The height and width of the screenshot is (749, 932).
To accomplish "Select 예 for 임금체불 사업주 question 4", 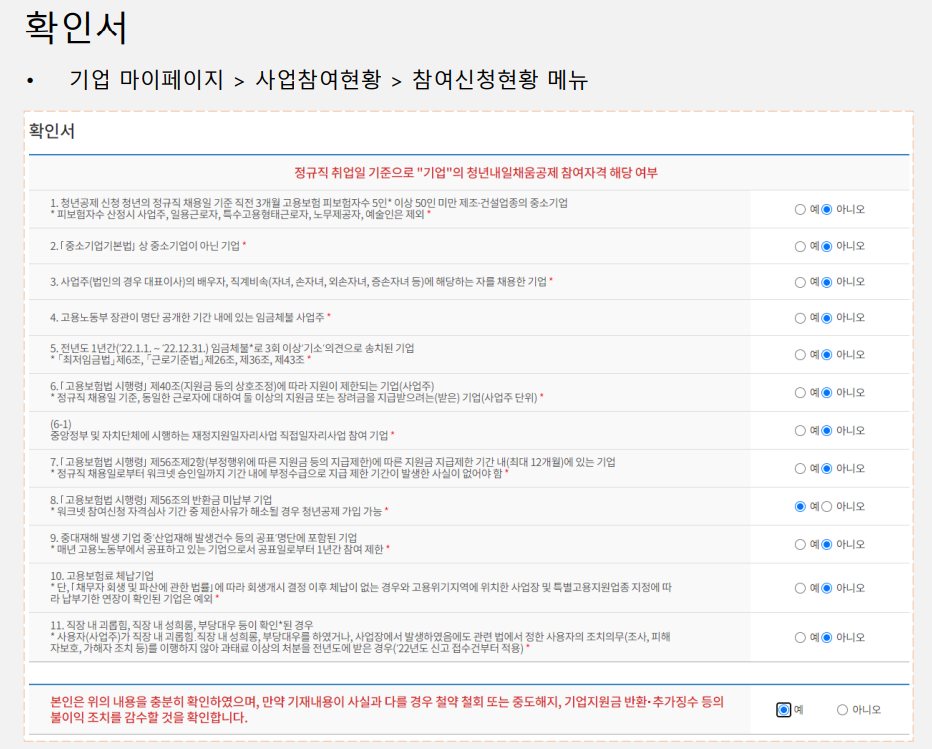I will point(800,316).
